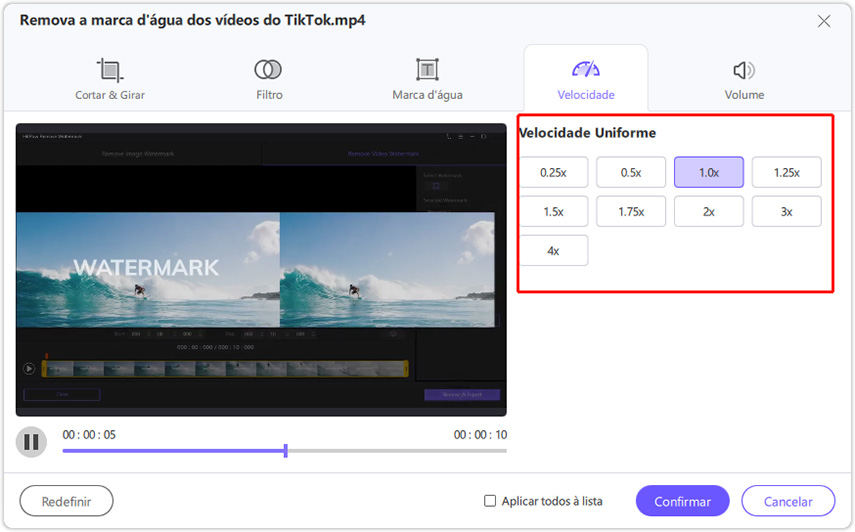Pick the 1.5x speed option

[553, 211]
